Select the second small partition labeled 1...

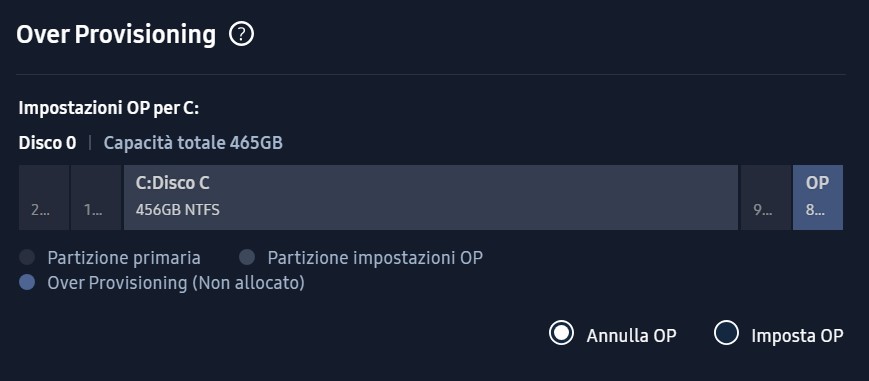pyautogui.click(x=96, y=197)
